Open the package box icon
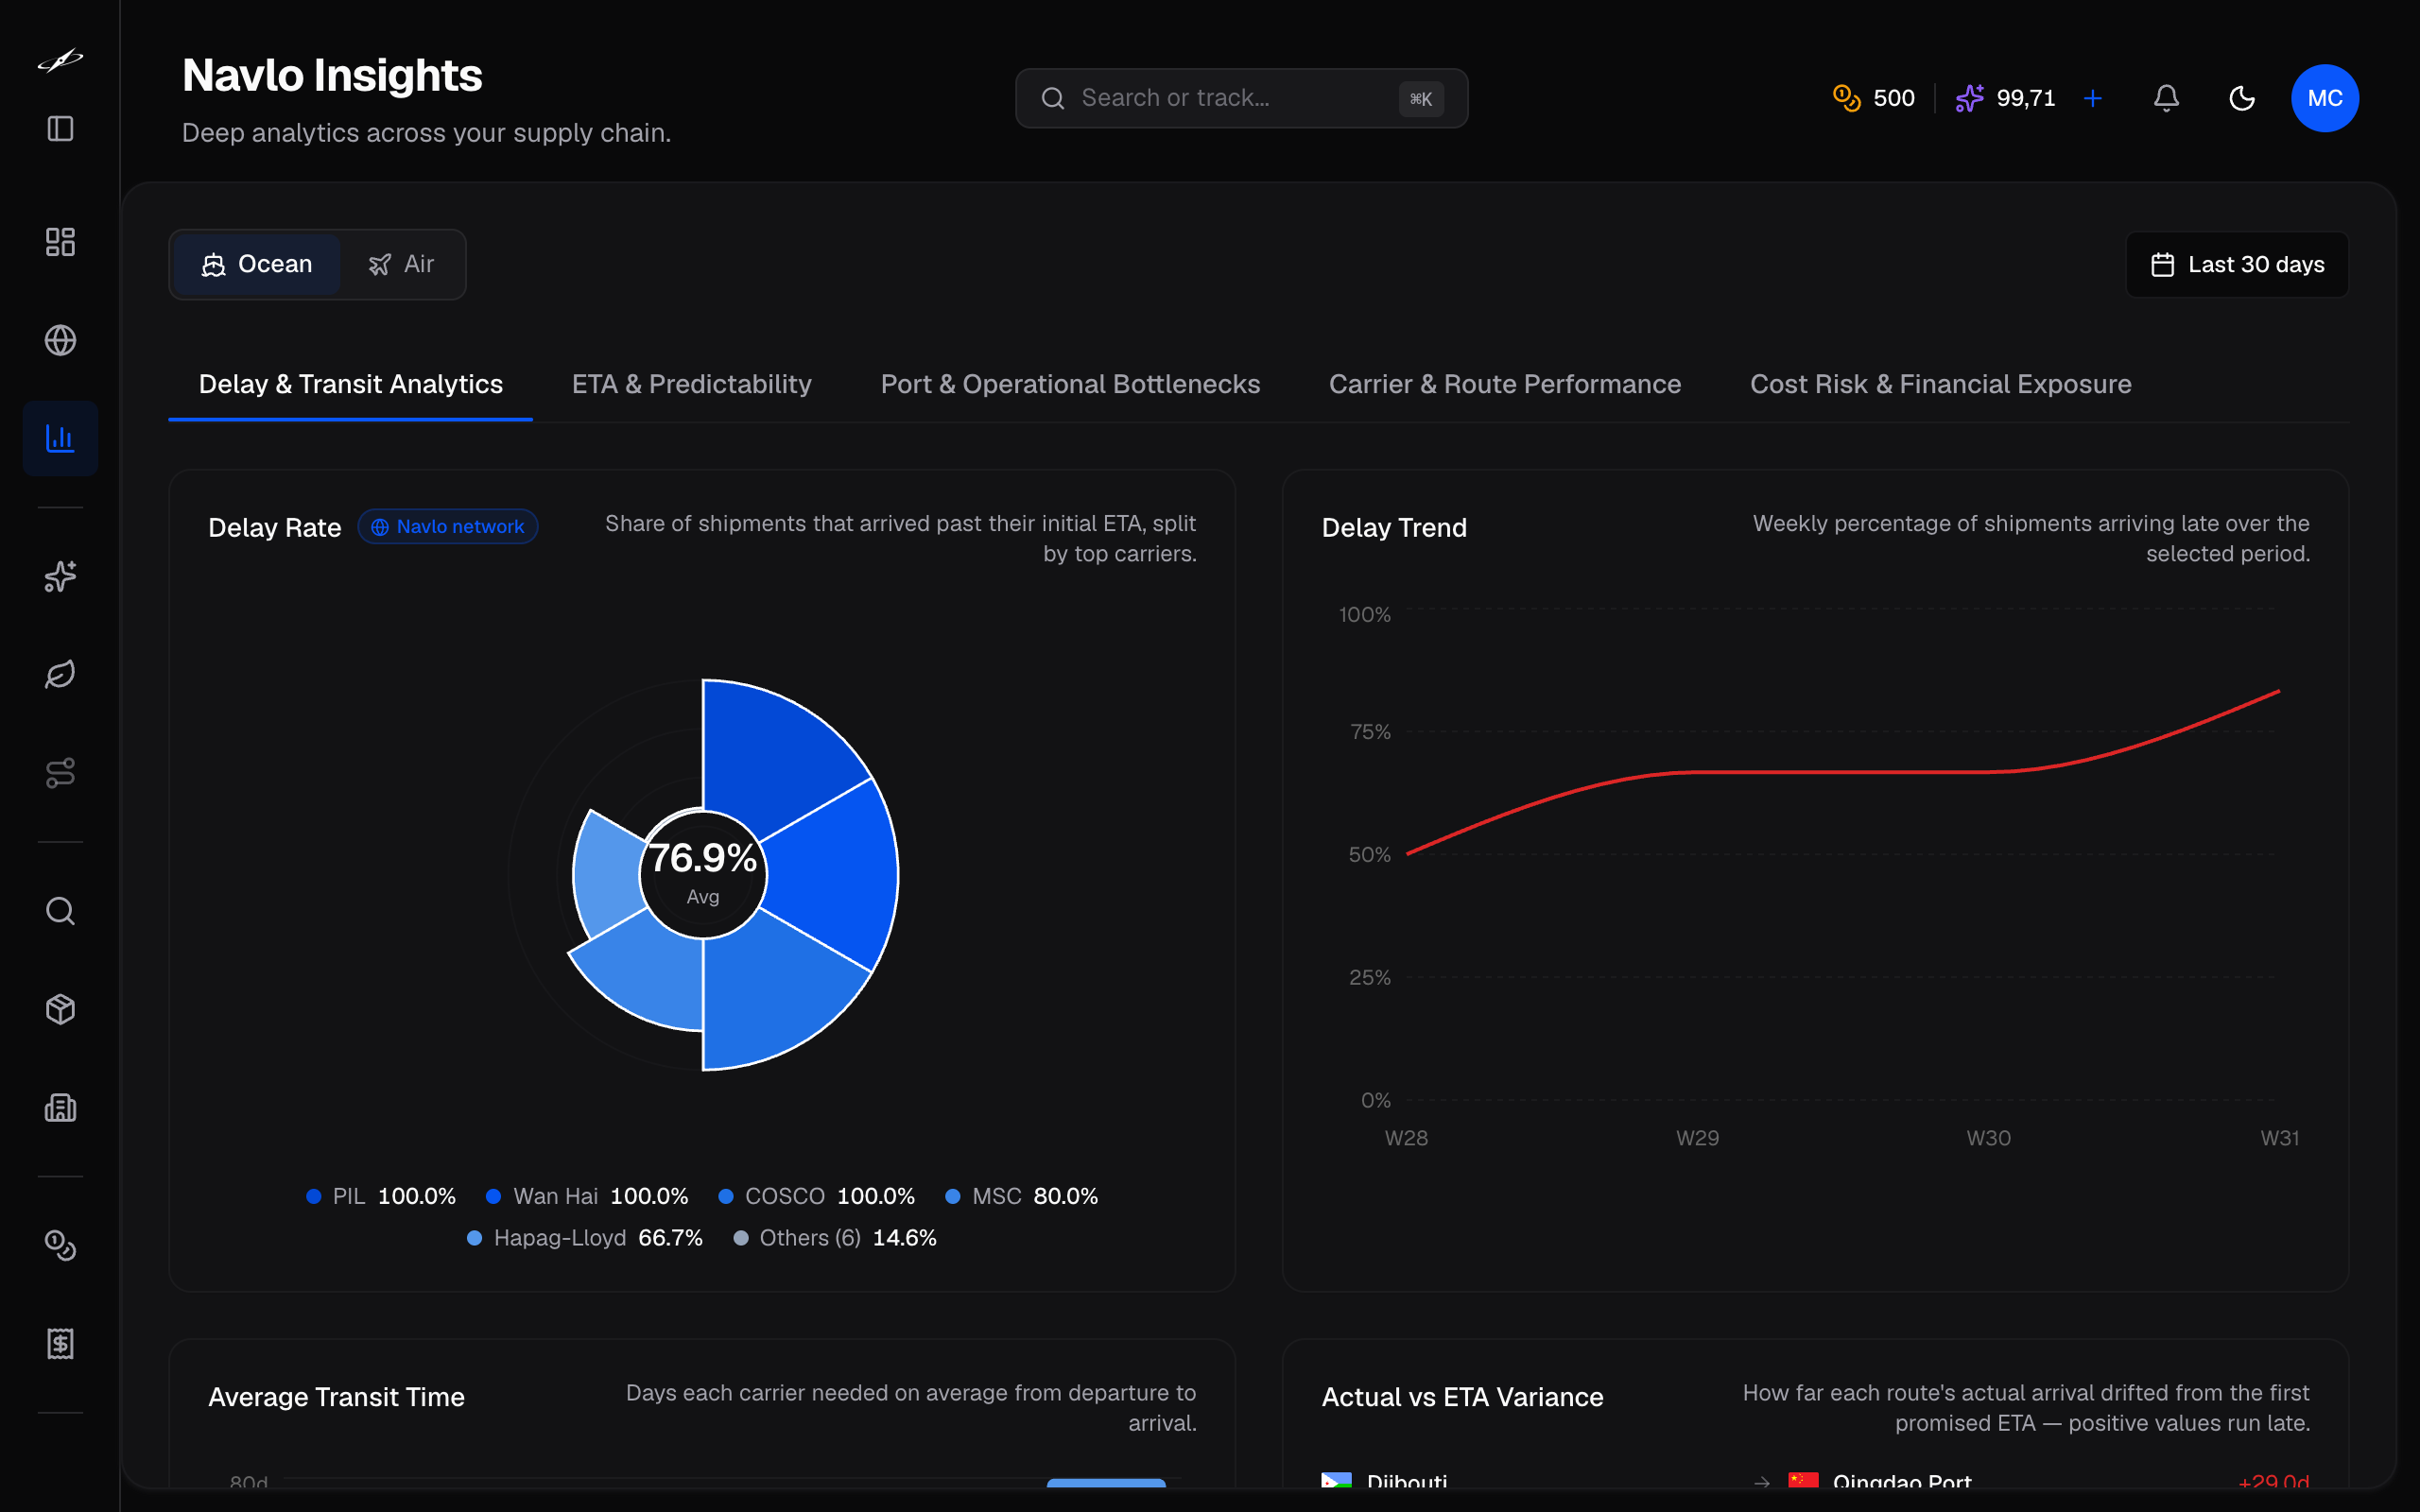The width and height of the screenshot is (2420, 1512). coord(60,1009)
